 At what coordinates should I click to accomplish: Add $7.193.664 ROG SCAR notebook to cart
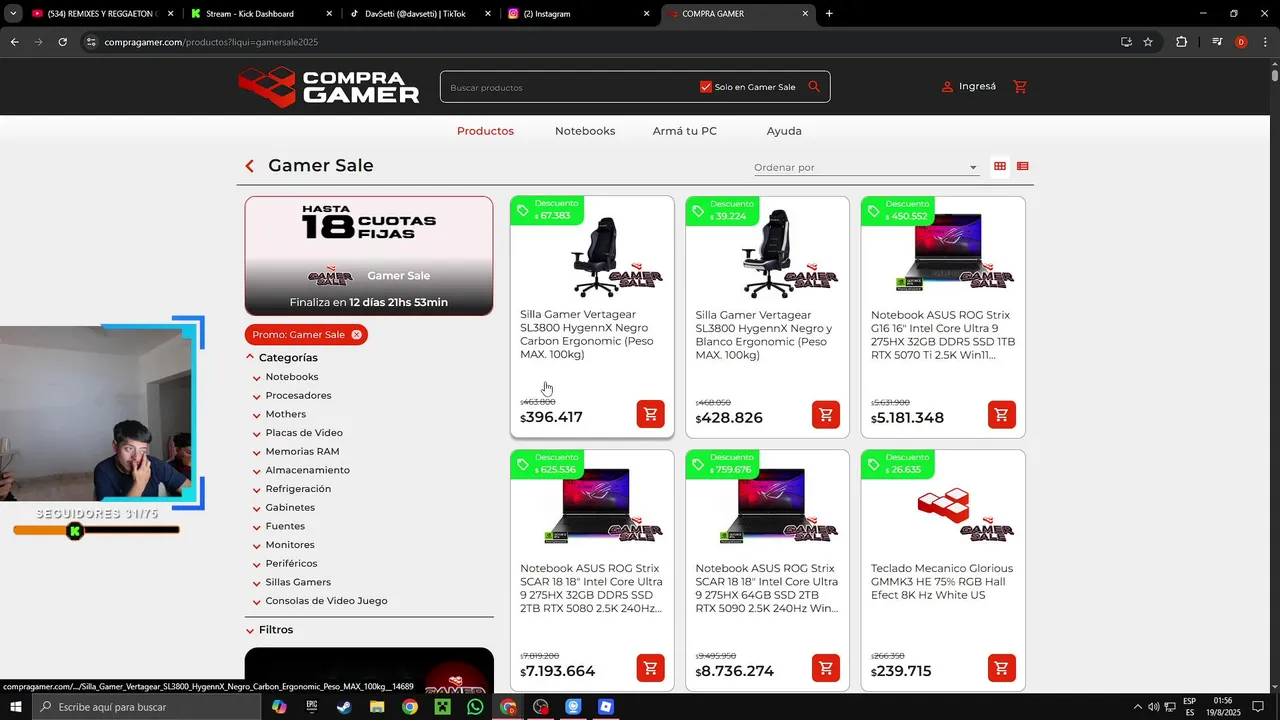[x=650, y=667]
